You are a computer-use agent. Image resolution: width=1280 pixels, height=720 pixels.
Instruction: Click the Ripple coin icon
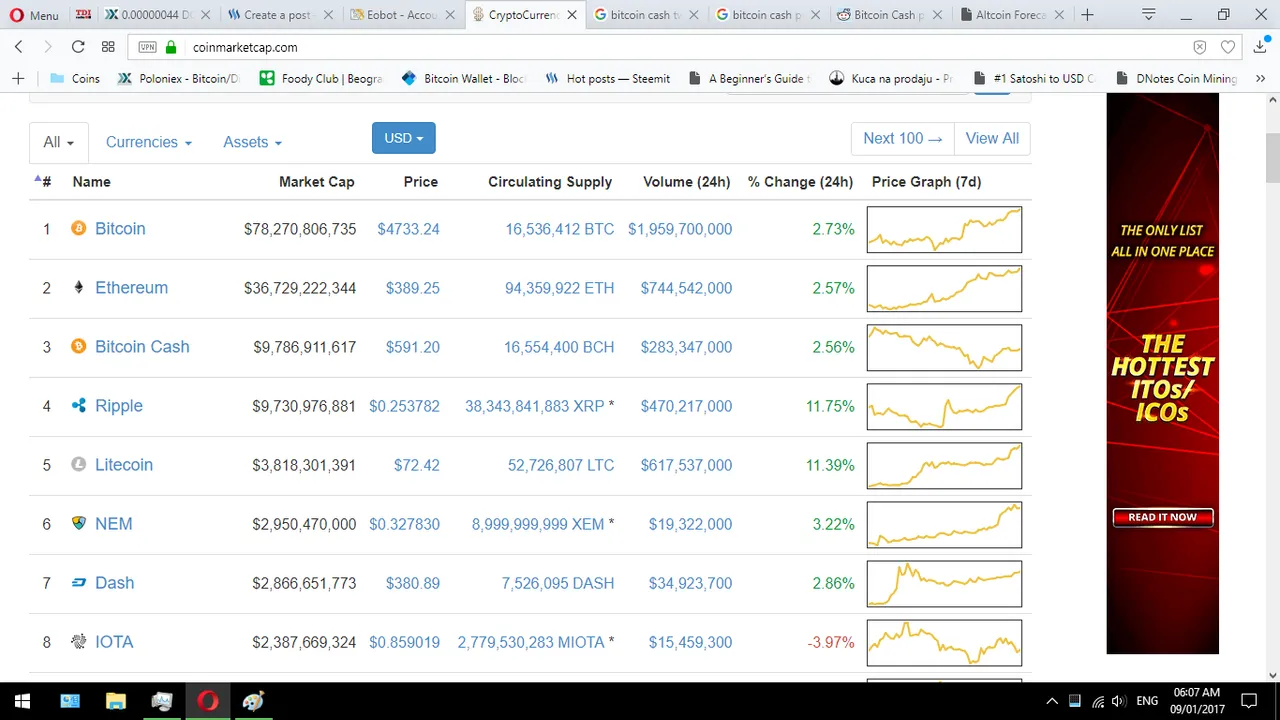pyautogui.click(x=79, y=406)
